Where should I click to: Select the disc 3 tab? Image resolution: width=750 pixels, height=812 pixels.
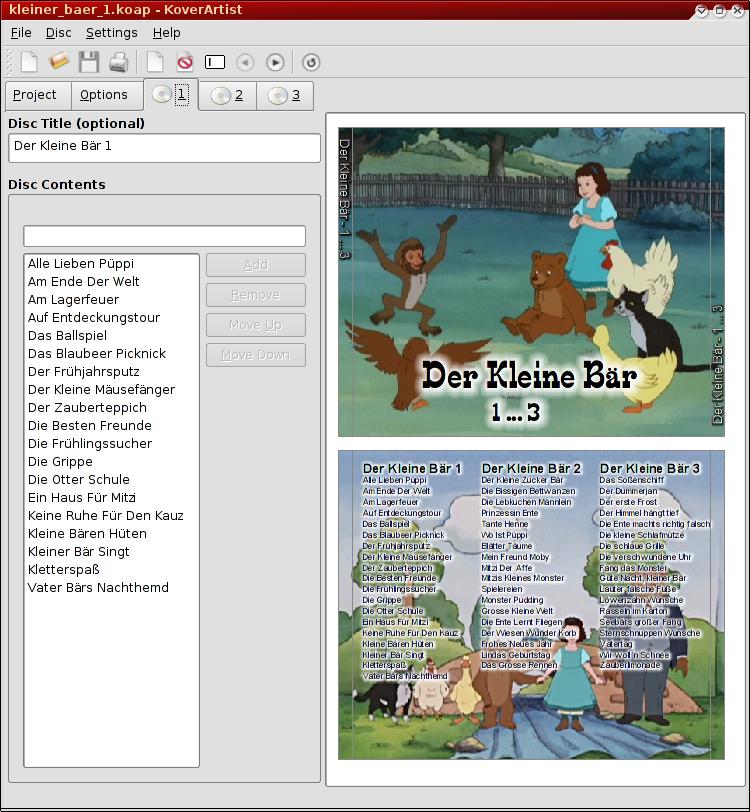285,96
